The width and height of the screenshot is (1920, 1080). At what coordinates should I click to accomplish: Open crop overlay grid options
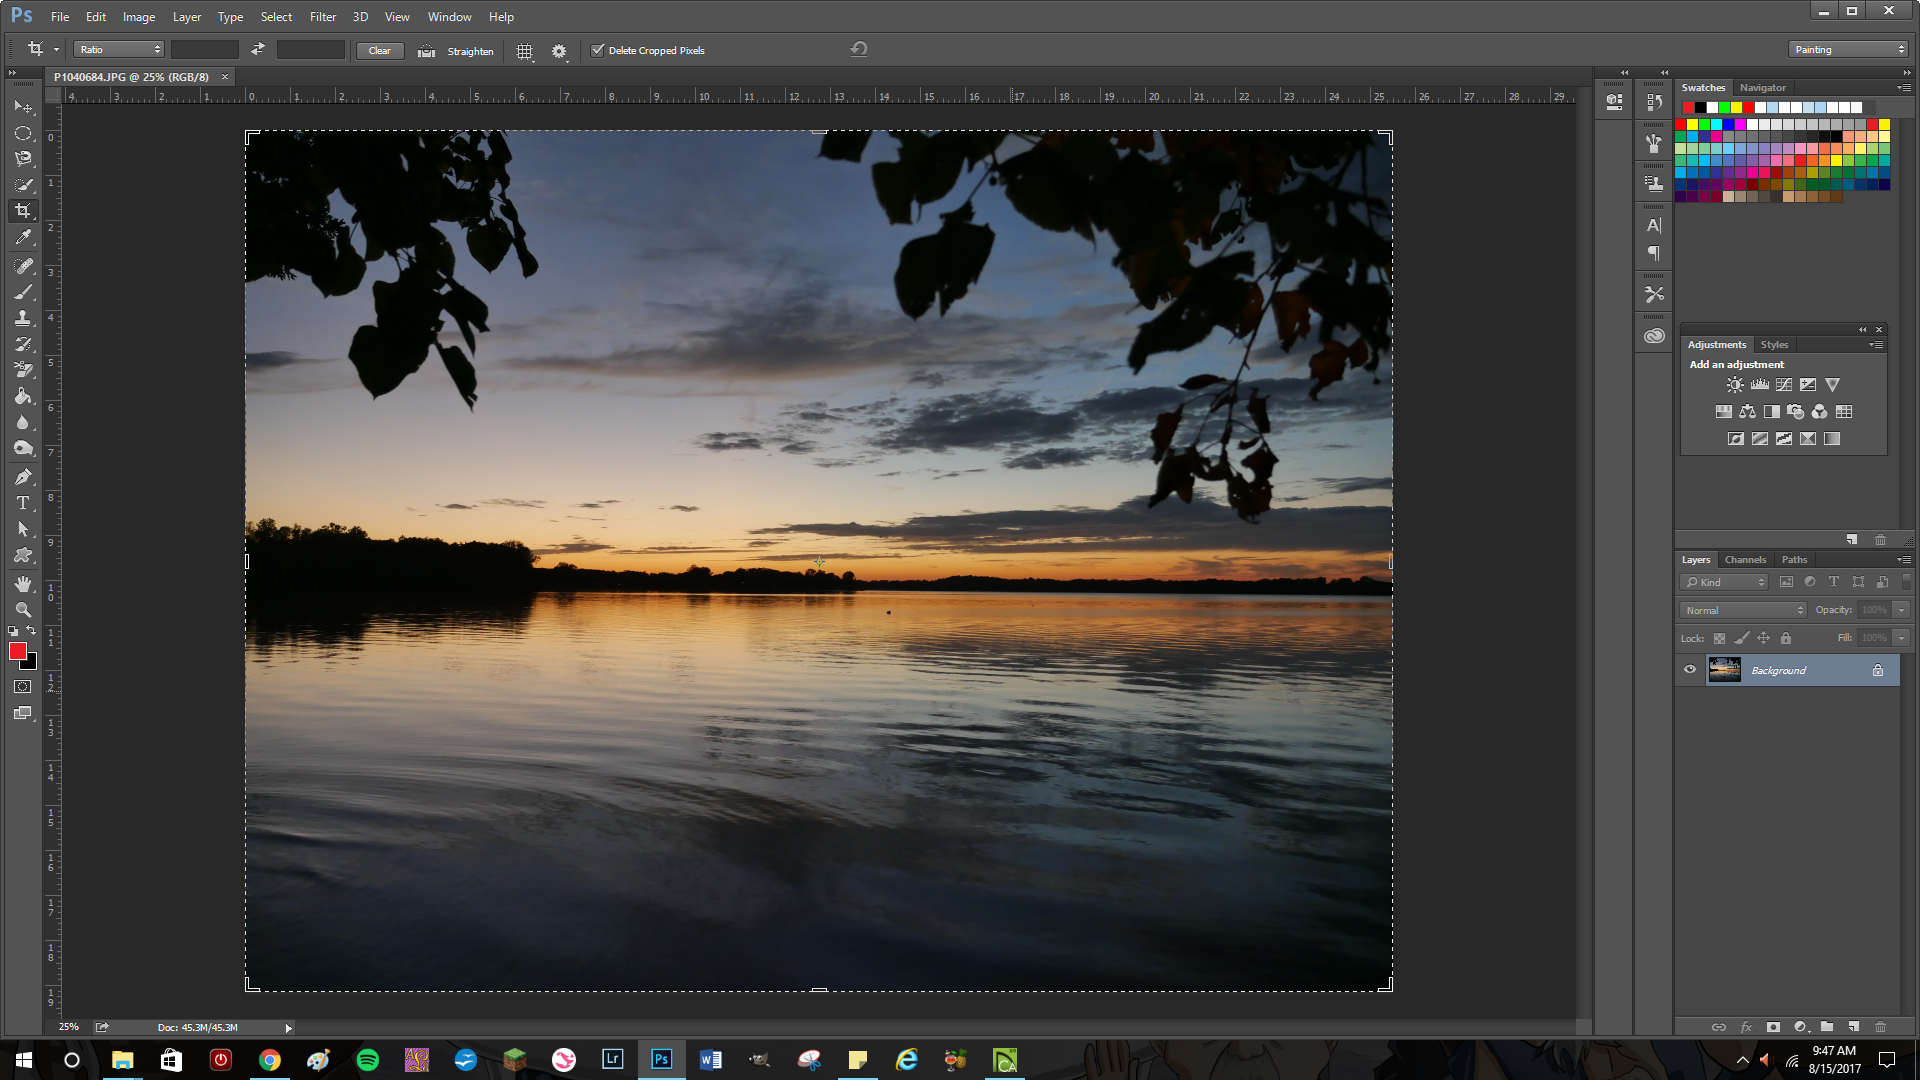pos(524,51)
